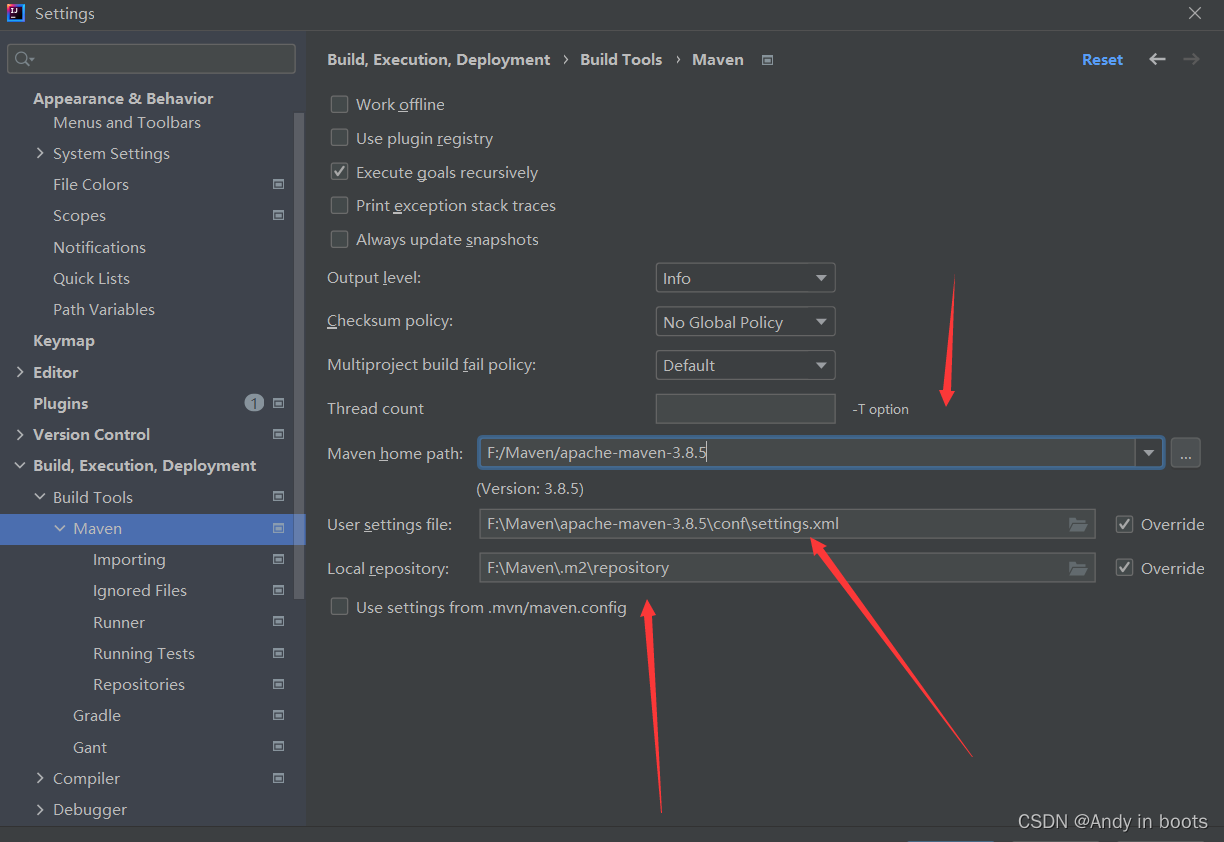Enable Work offline checkbox

[x=339, y=104]
